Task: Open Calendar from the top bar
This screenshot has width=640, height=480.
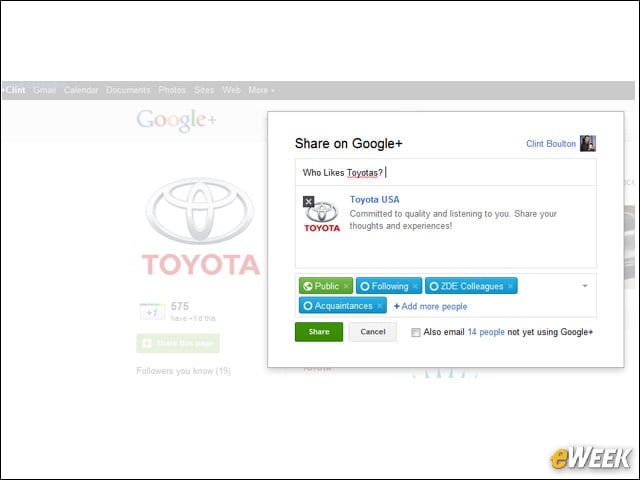Action: coord(81,90)
